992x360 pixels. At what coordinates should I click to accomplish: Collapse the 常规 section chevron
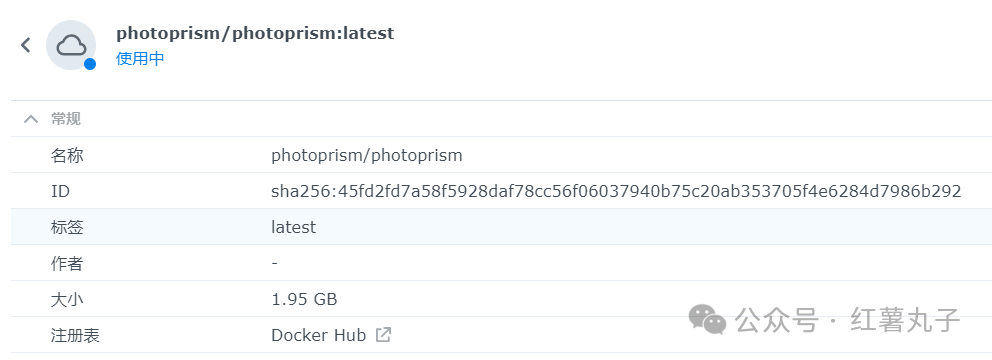pyautogui.click(x=30, y=119)
